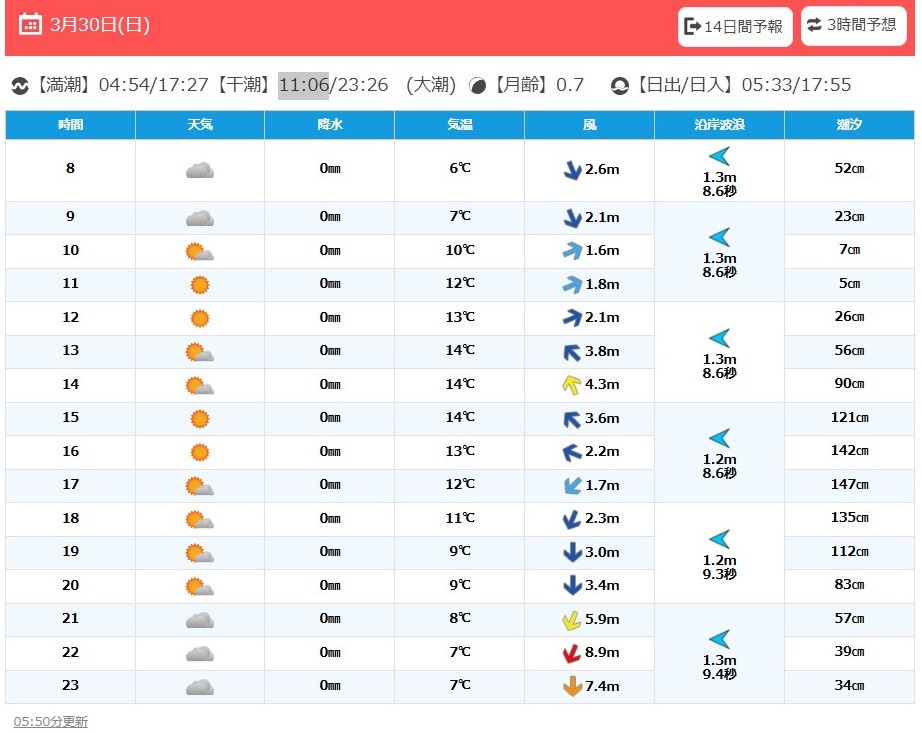Click the partly cloudy icon for hour 10

200,252
